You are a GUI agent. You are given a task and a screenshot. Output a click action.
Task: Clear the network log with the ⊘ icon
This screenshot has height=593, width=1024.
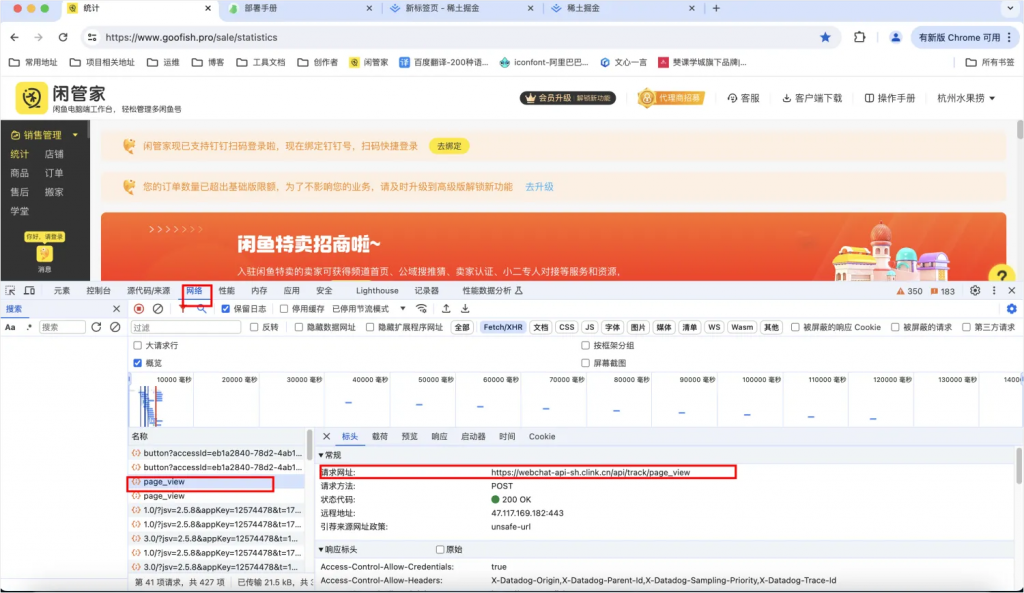(x=158, y=310)
